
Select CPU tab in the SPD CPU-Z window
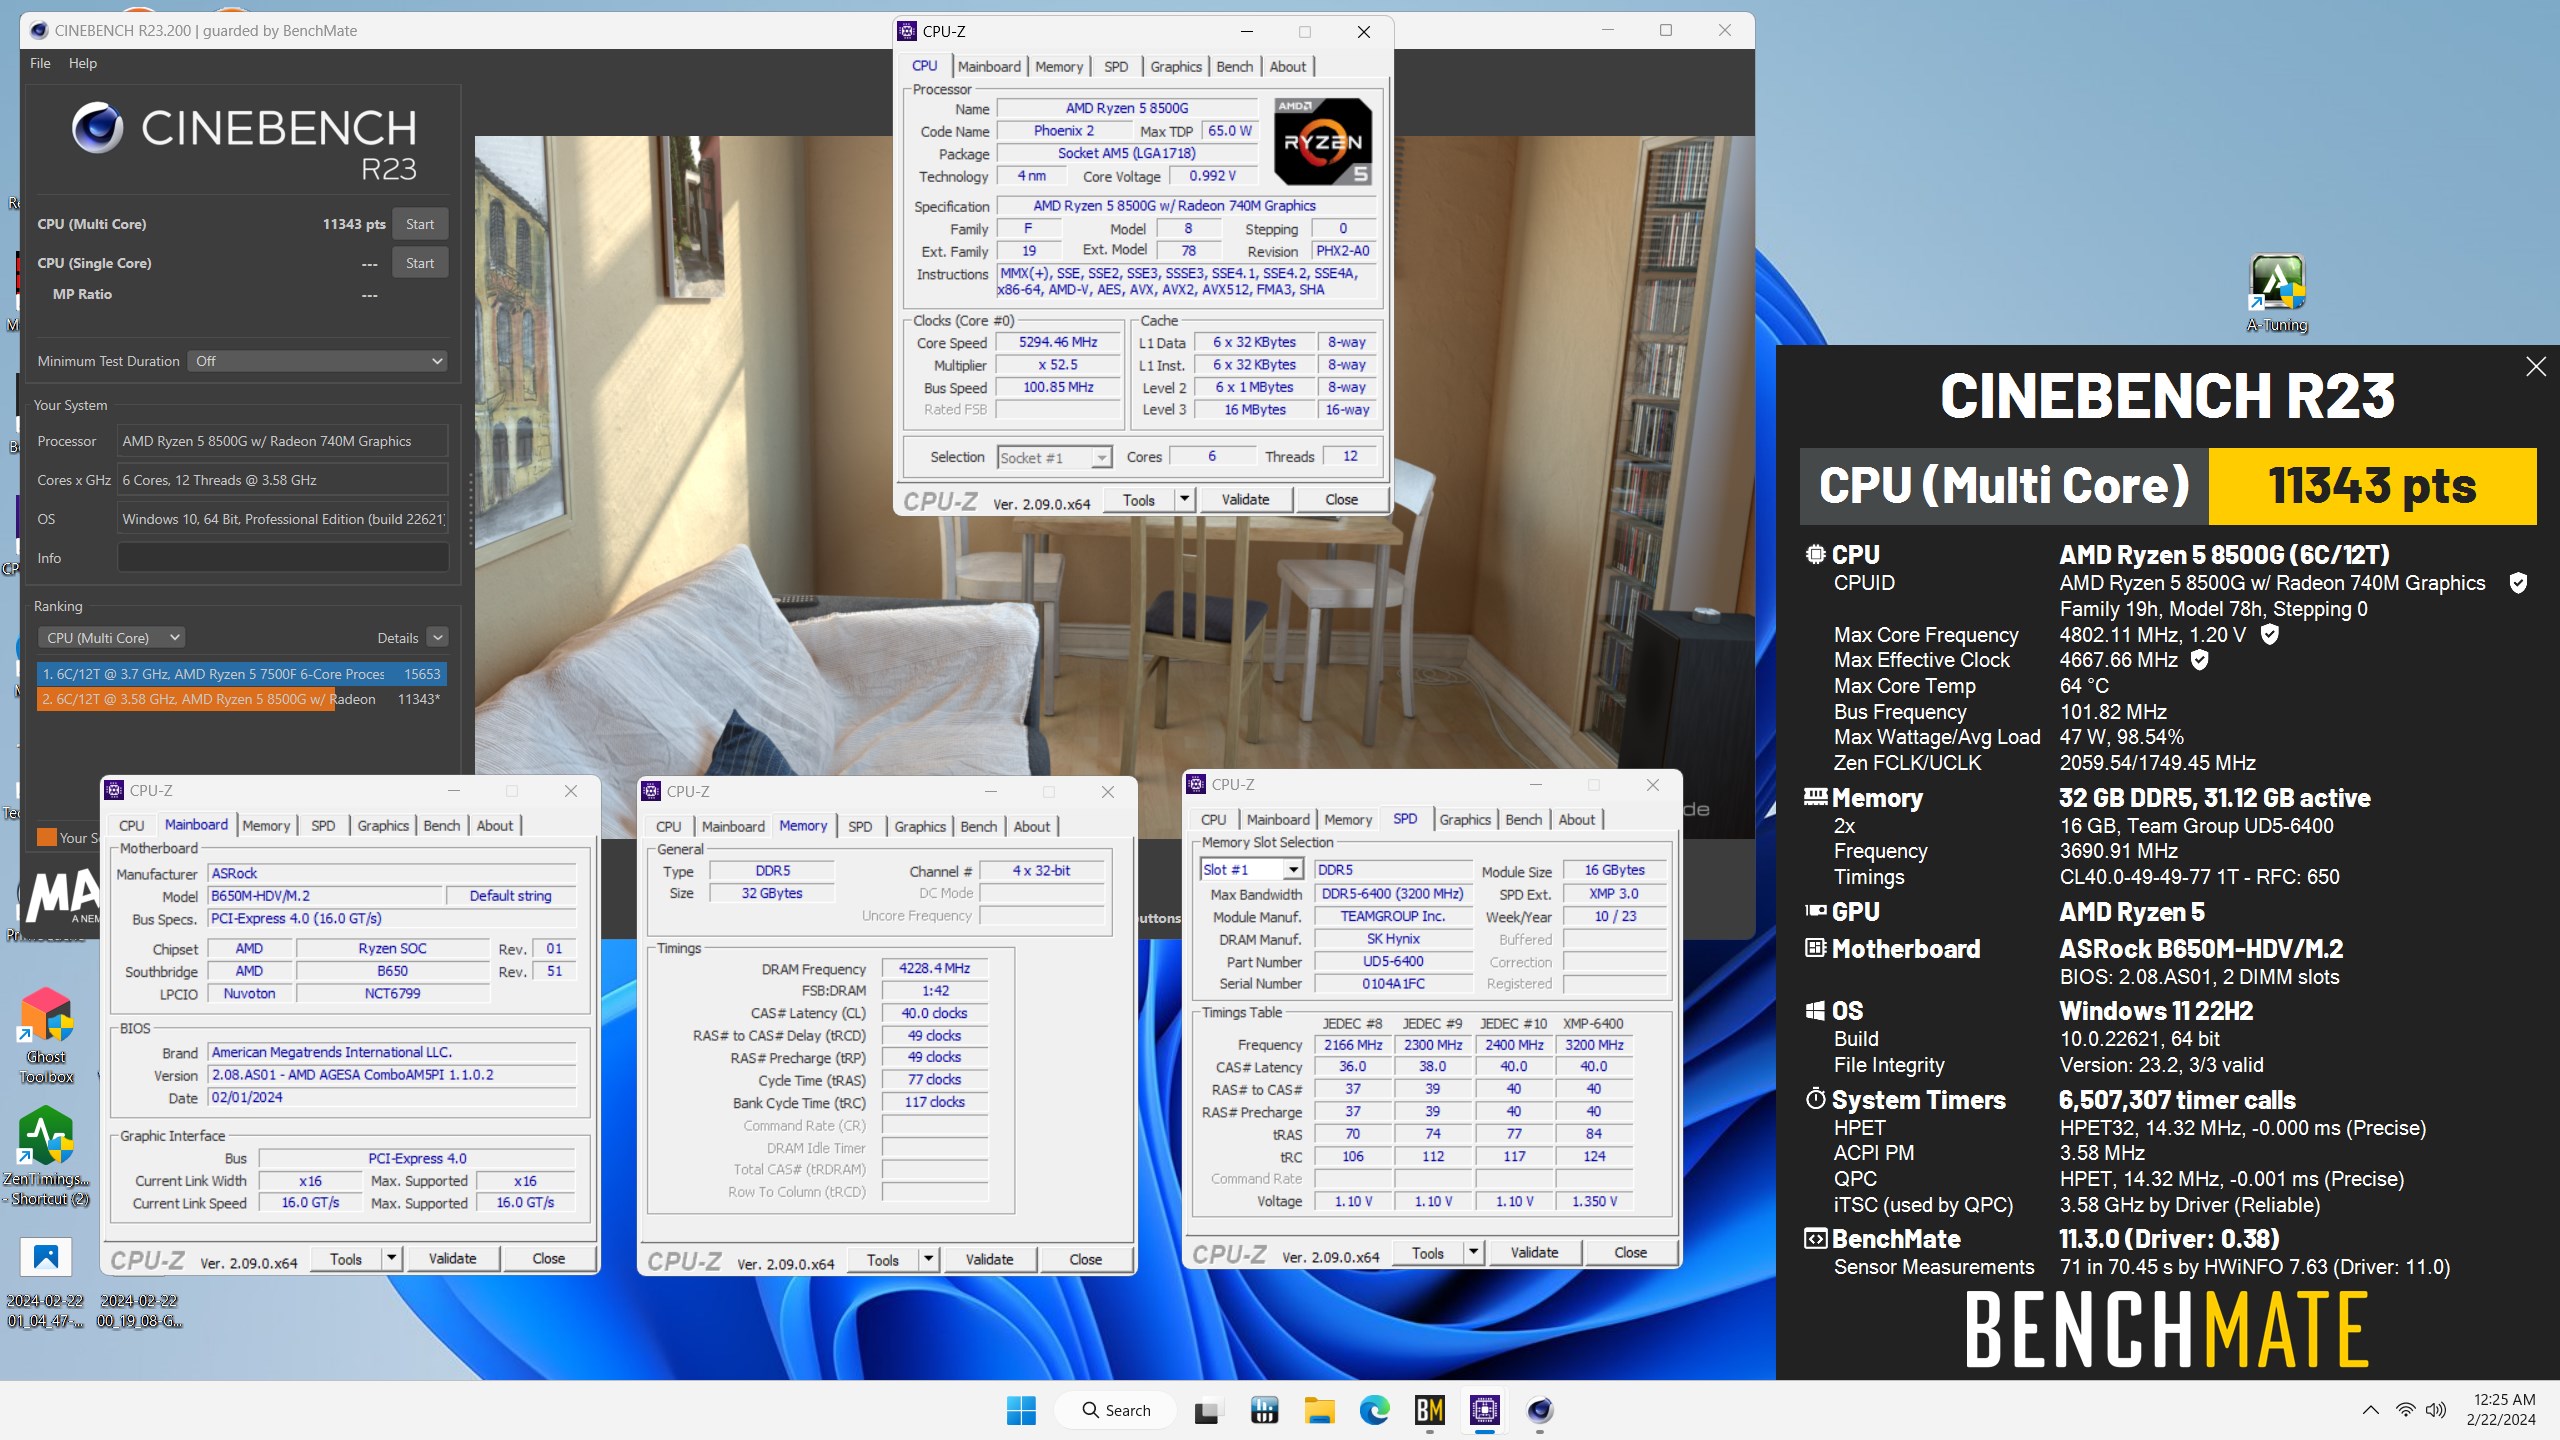[x=1214, y=819]
